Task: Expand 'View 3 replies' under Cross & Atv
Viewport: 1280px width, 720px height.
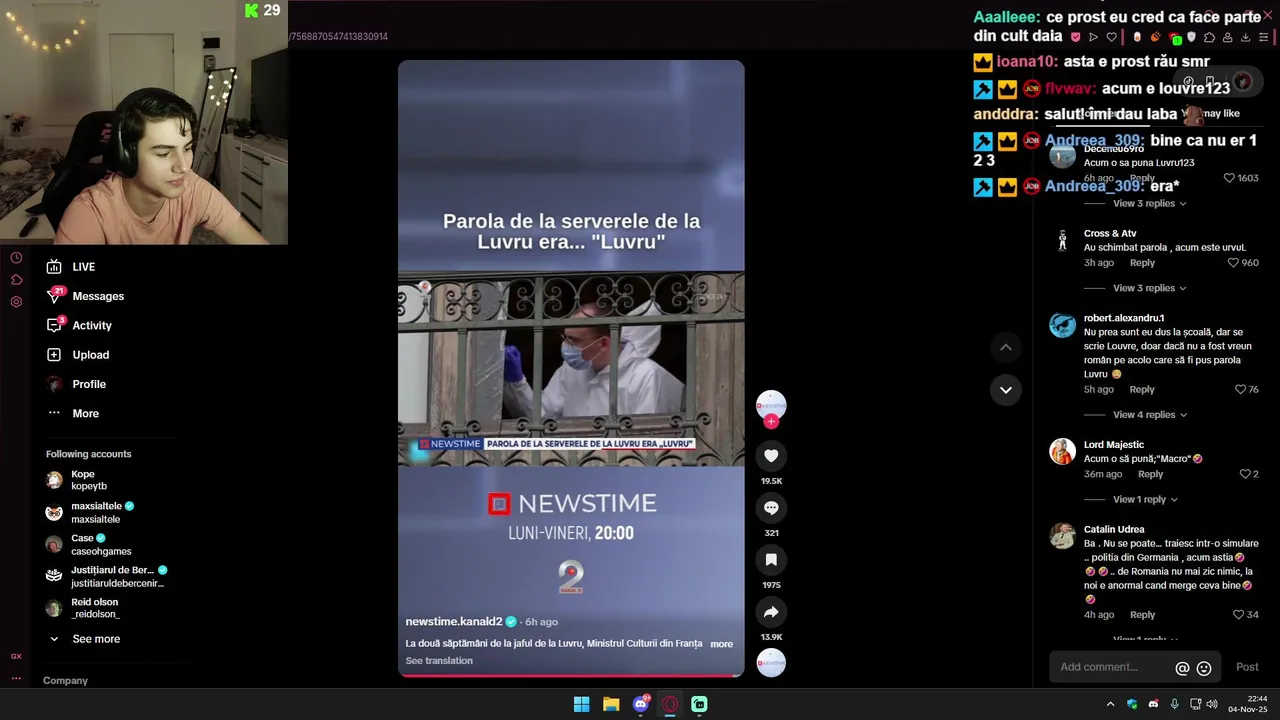Action: point(1149,288)
